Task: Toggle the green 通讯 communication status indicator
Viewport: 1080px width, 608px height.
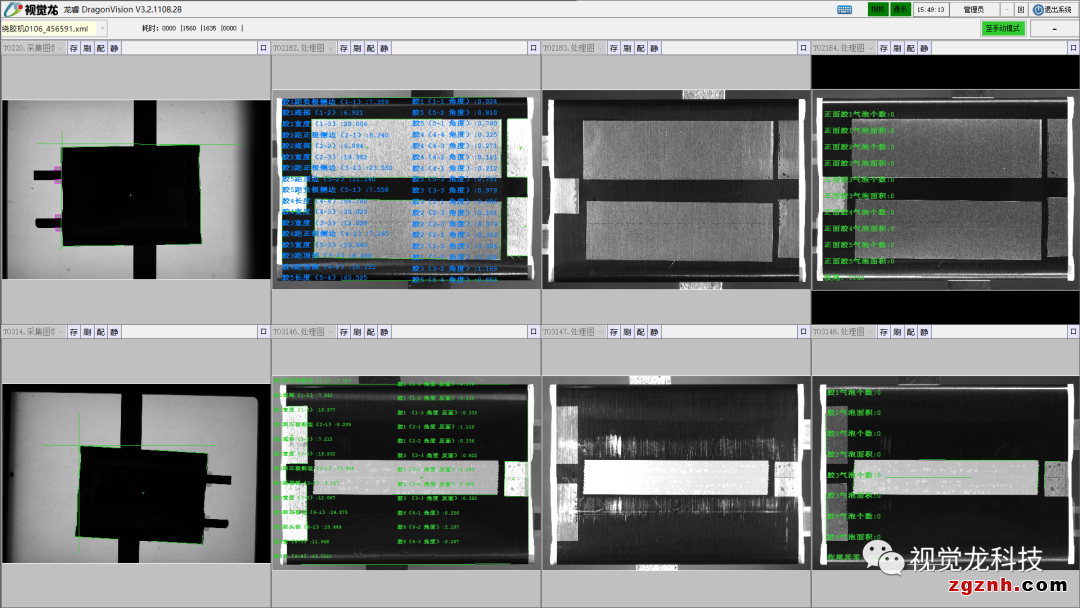Action: click(900, 9)
